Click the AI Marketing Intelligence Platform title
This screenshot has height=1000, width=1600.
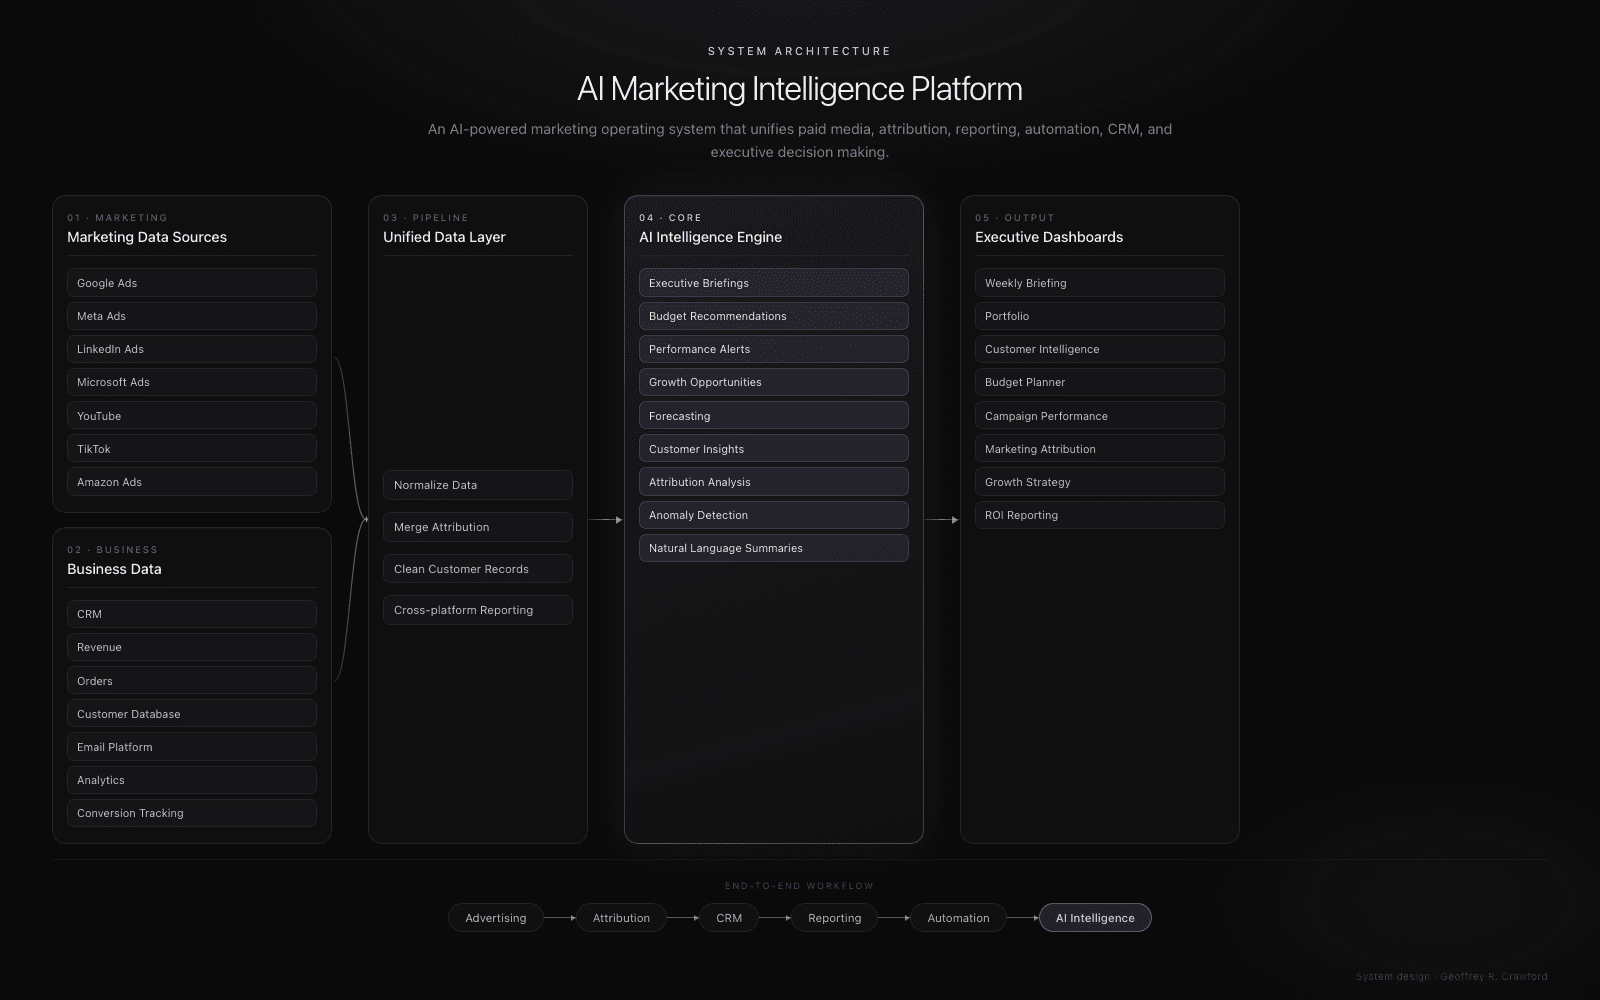pos(800,89)
